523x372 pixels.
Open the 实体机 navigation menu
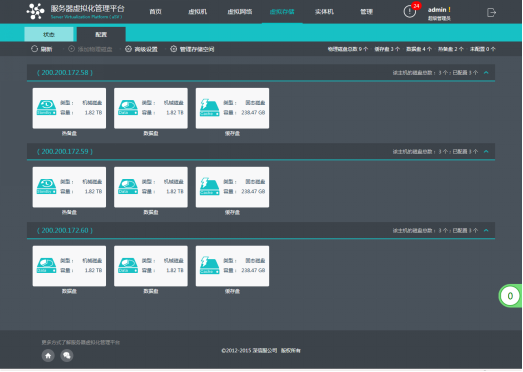click(x=324, y=12)
